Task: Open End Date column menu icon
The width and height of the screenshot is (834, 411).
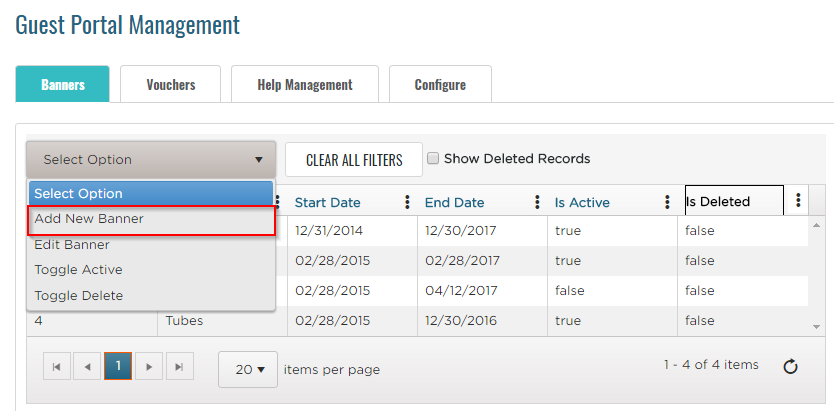Action: [x=538, y=202]
